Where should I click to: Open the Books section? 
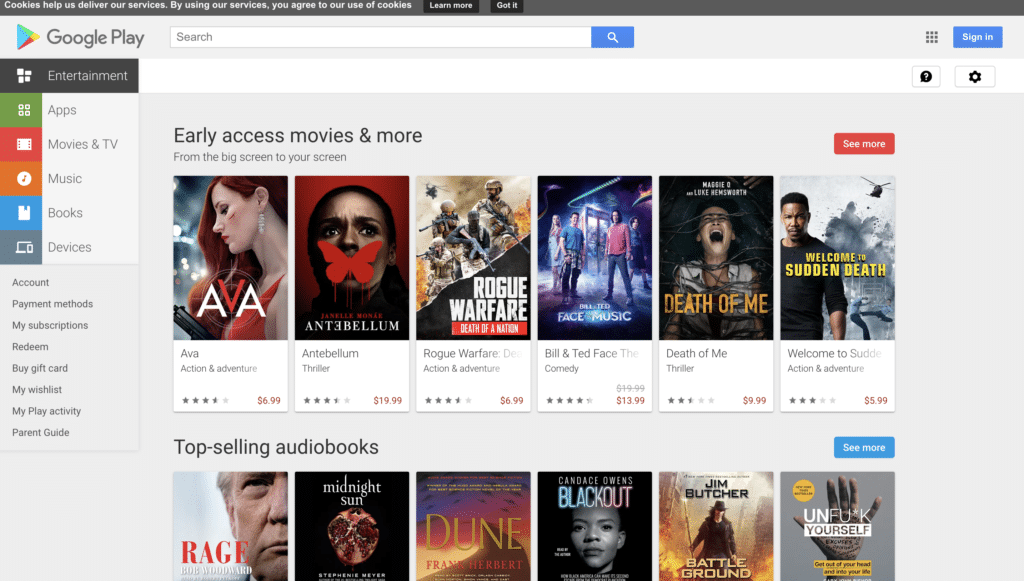pos(65,213)
